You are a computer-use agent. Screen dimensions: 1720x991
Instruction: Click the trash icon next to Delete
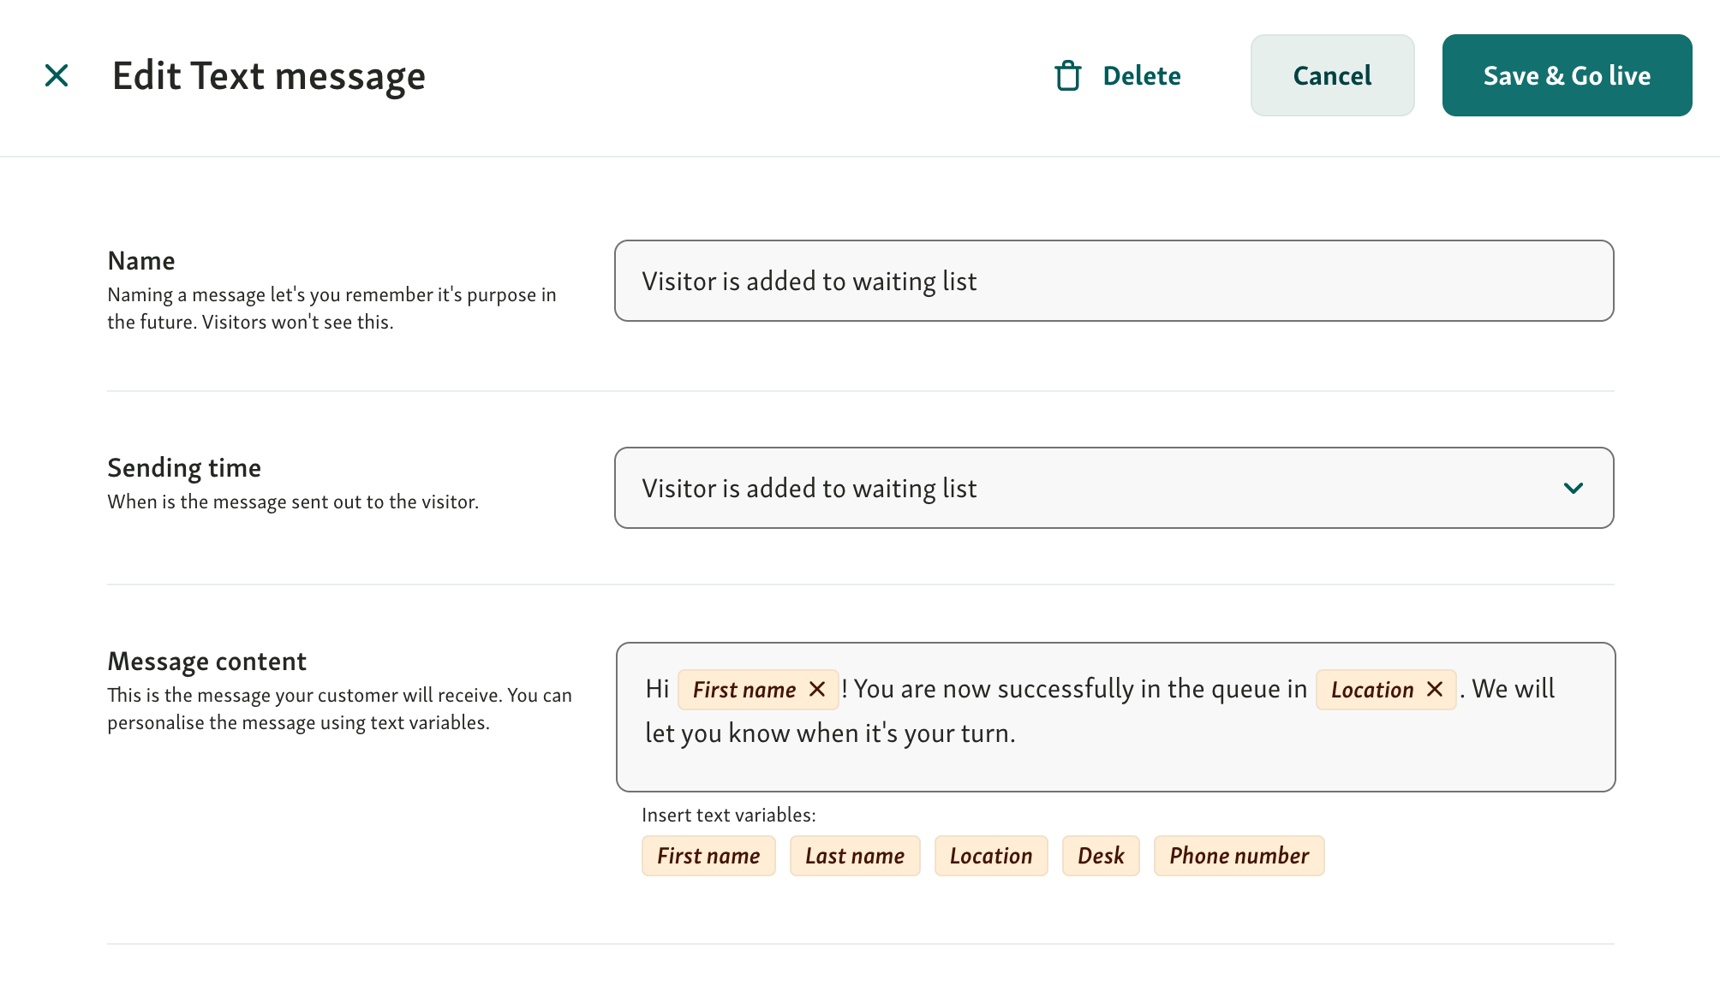[x=1067, y=75]
